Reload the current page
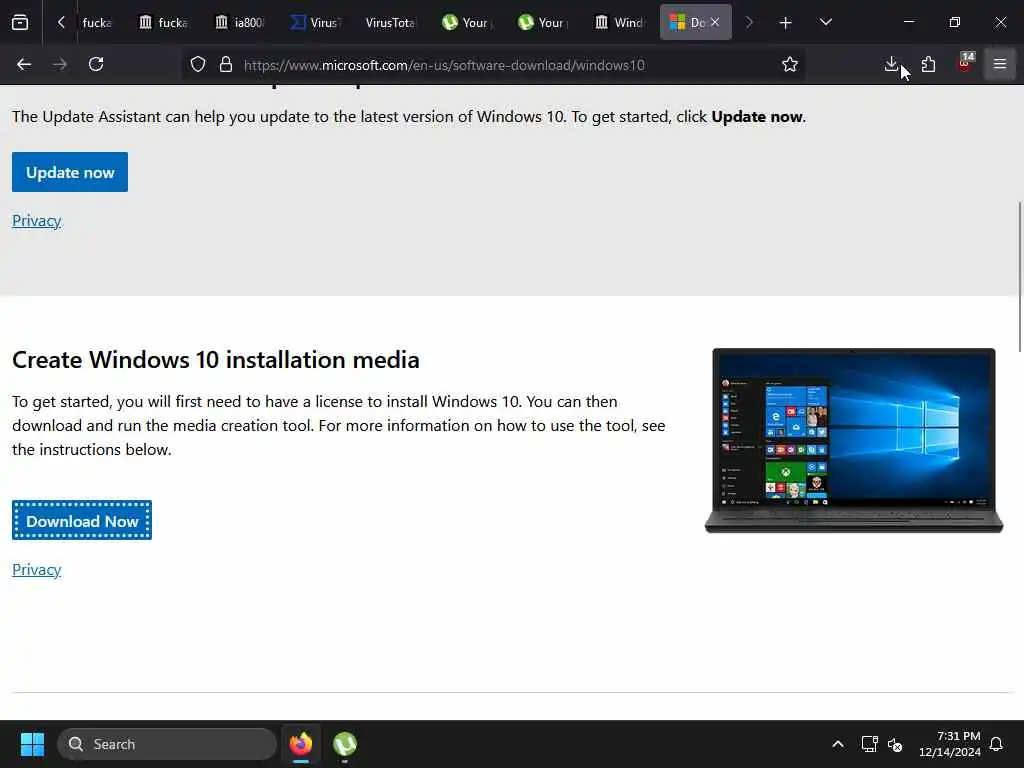This screenshot has width=1024, height=768. coord(96,64)
